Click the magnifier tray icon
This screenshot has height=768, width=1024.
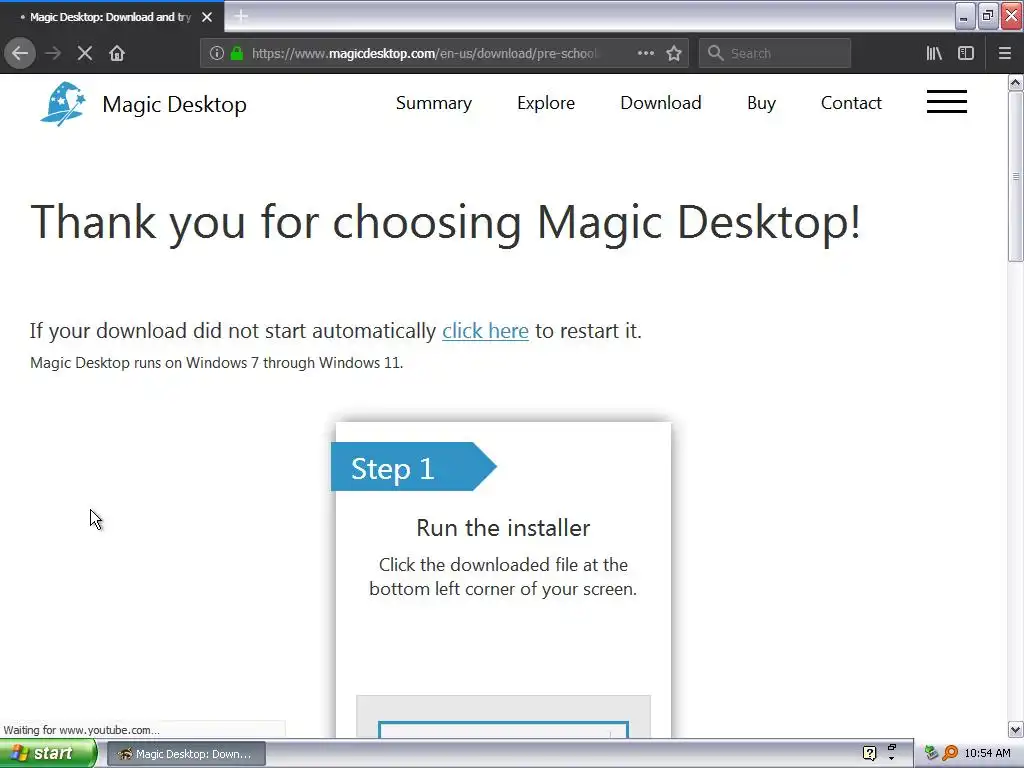[x=950, y=754]
